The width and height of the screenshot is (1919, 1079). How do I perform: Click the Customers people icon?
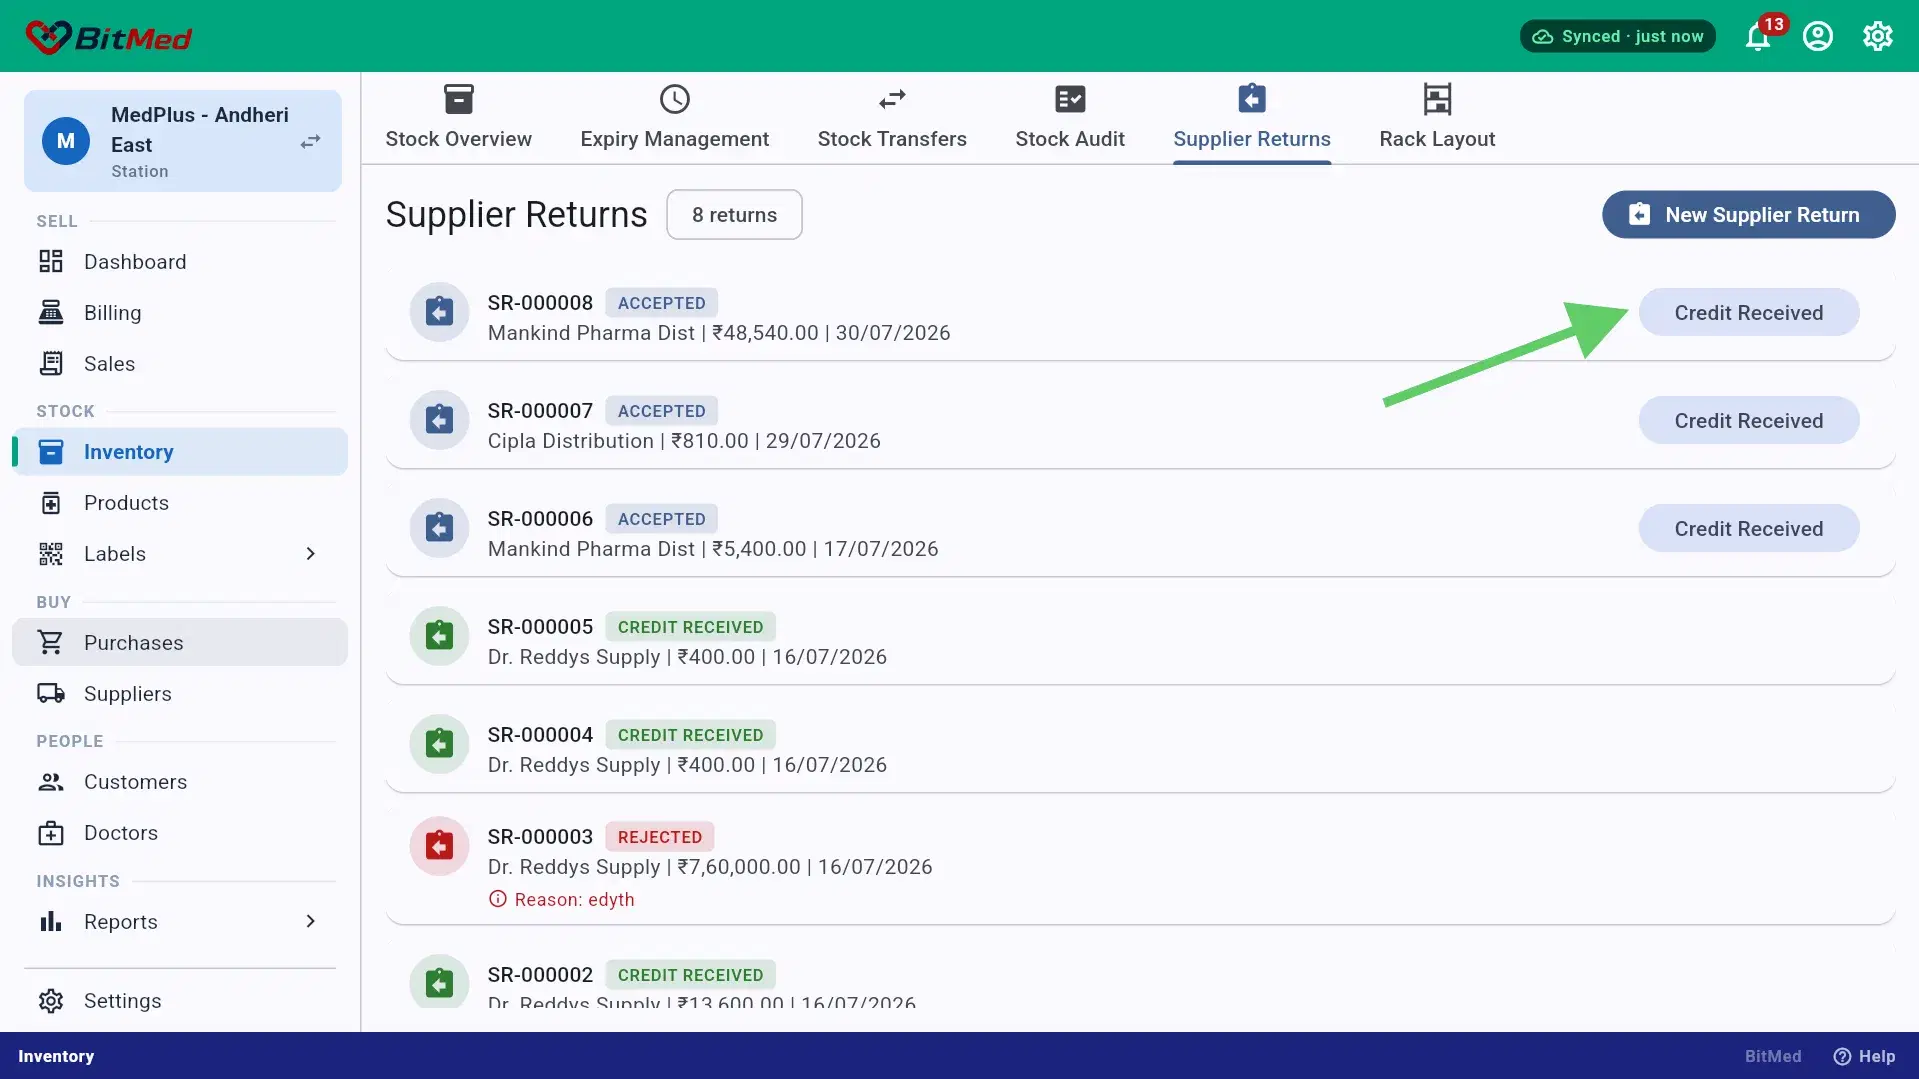click(51, 782)
